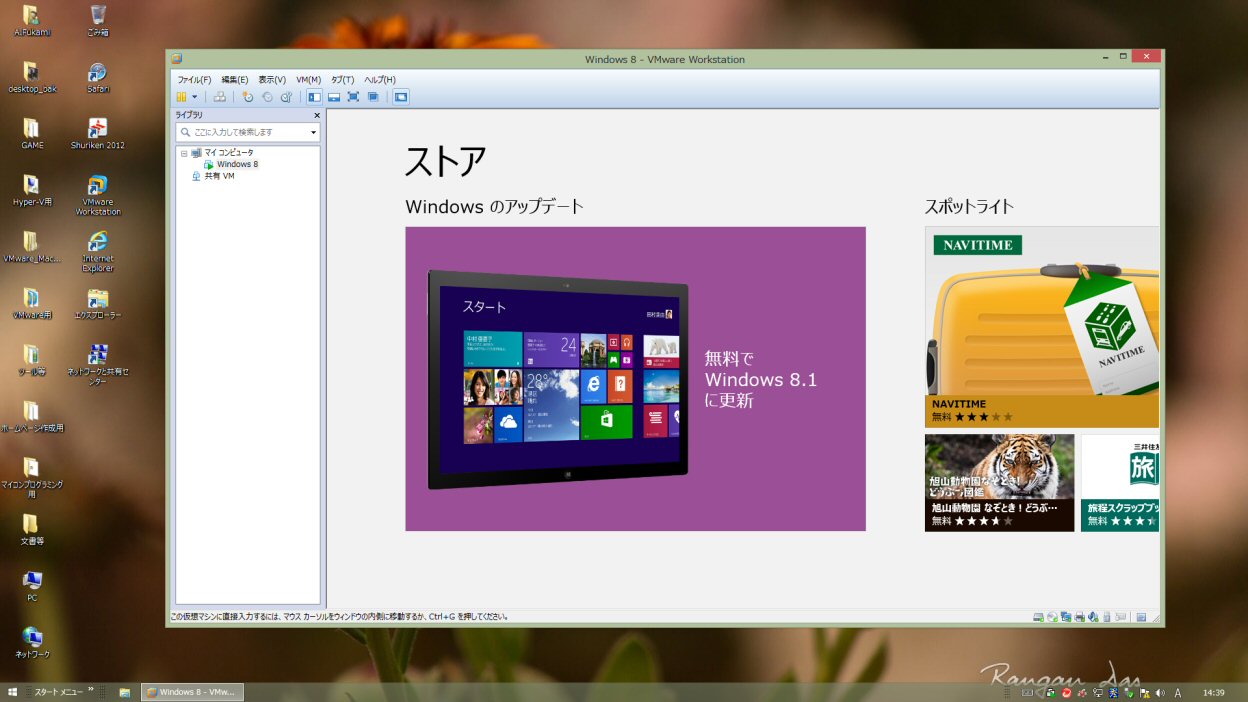Select 共有 VM in the library tree
This screenshot has width=1248, height=702.
click(x=219, y=176)
